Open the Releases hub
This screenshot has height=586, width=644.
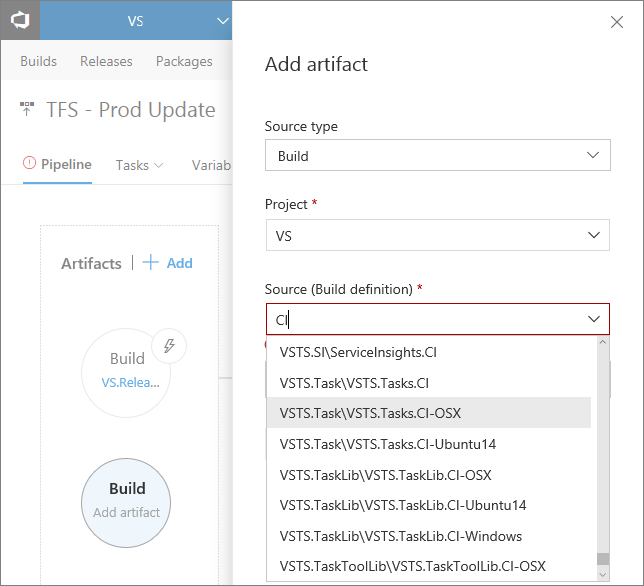coord(106,61)
